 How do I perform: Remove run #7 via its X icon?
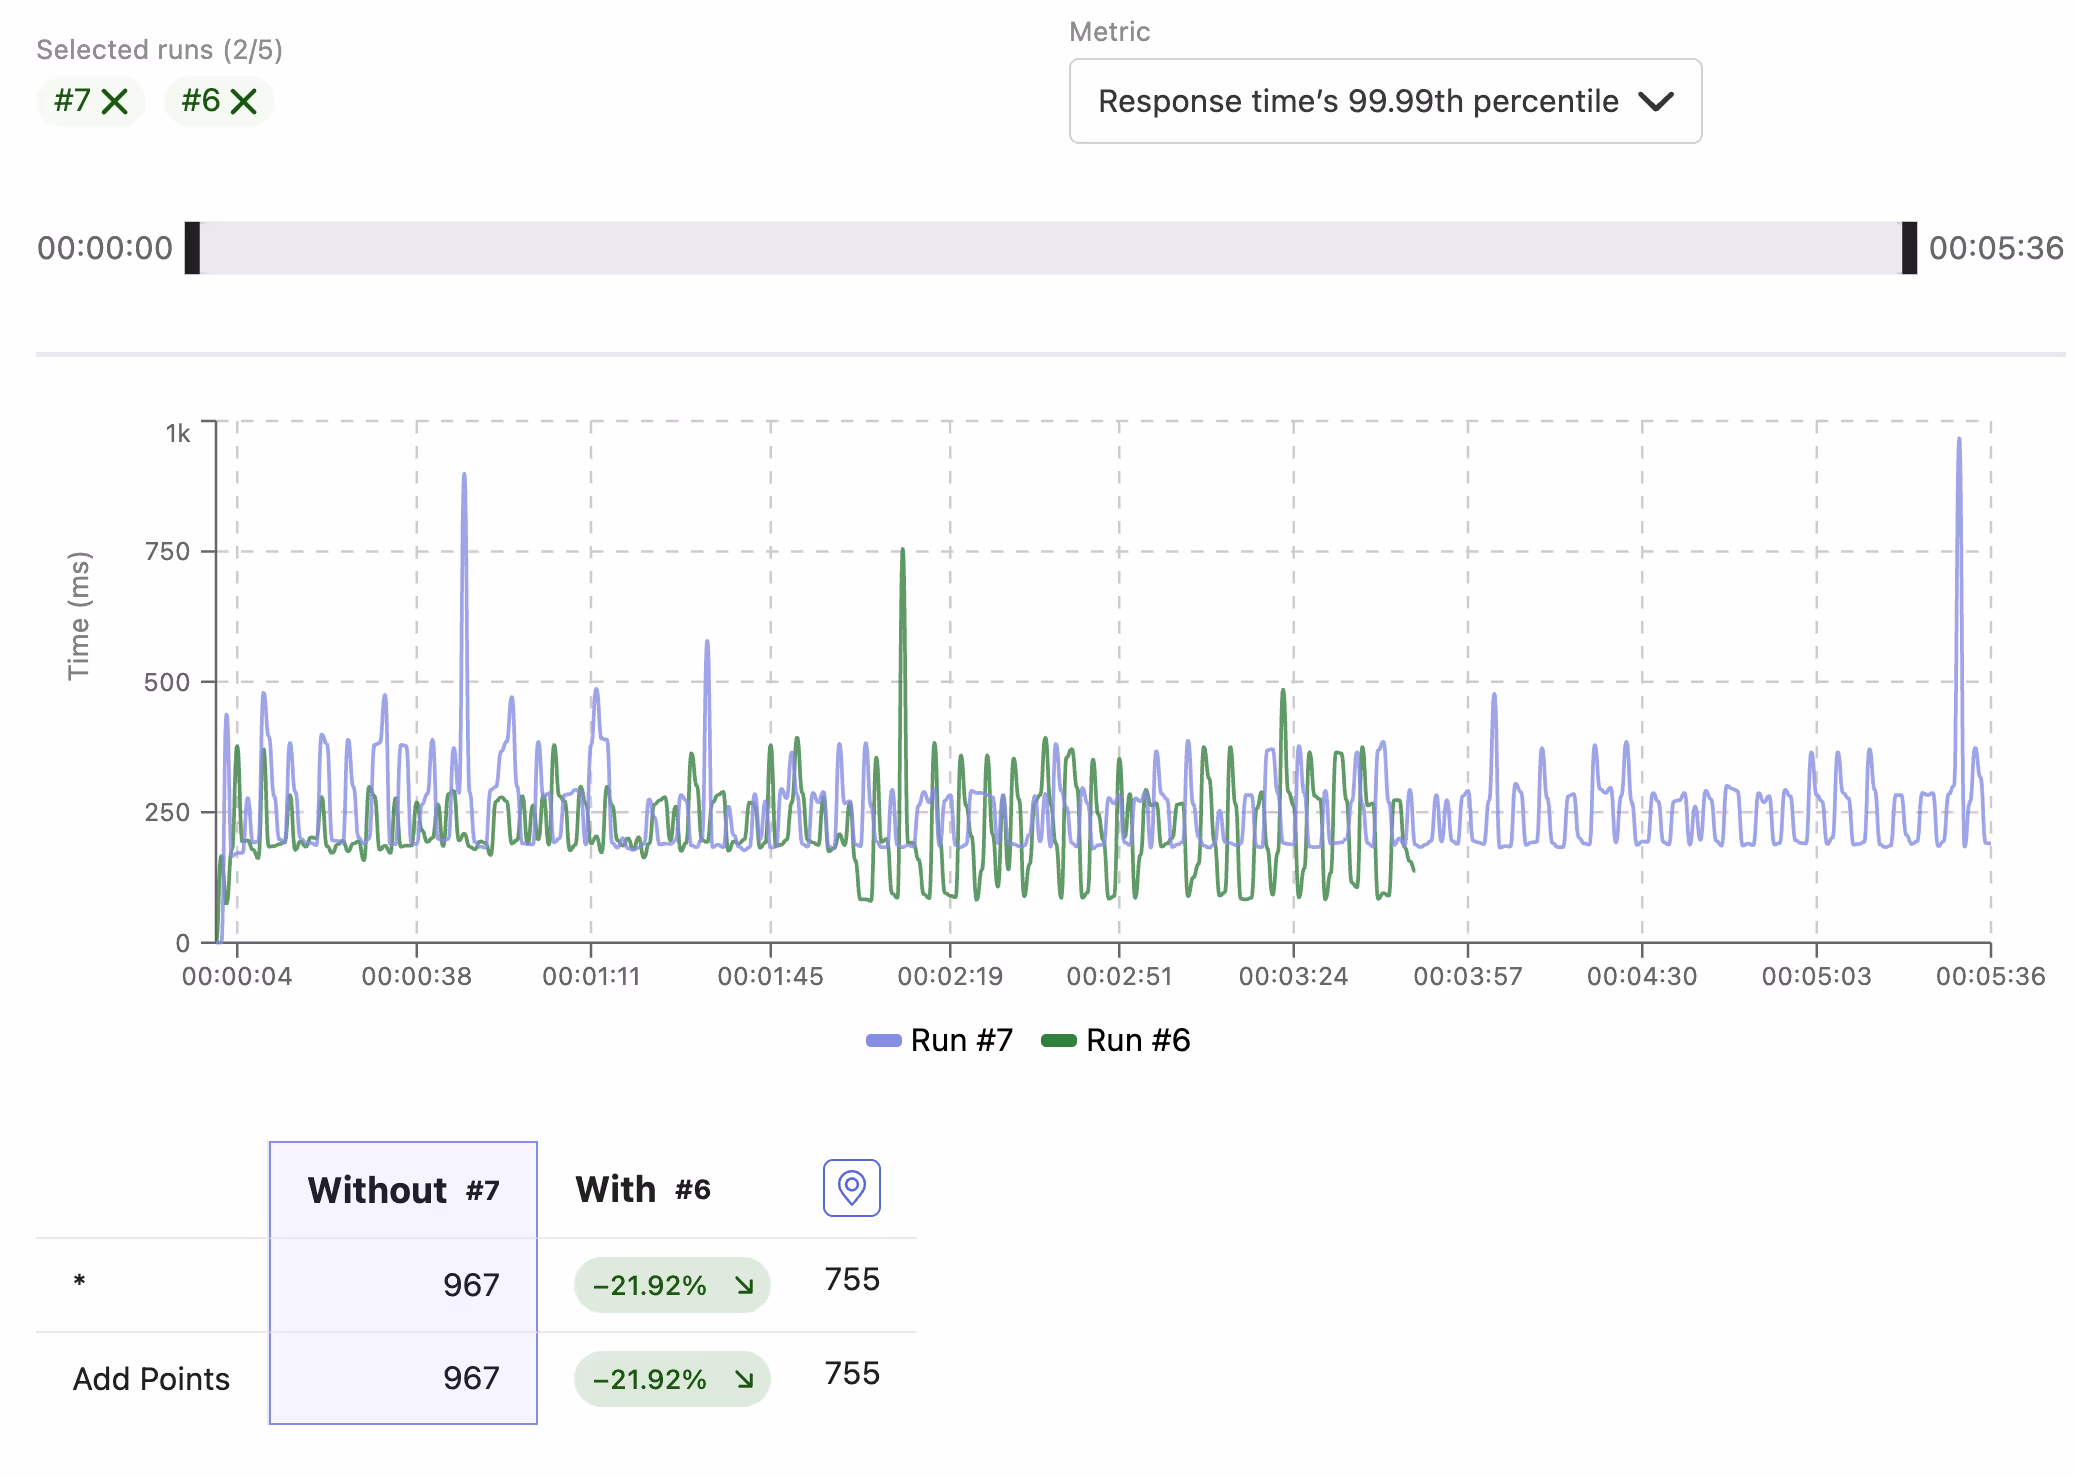pyautogui.click(x=115, y=101)
